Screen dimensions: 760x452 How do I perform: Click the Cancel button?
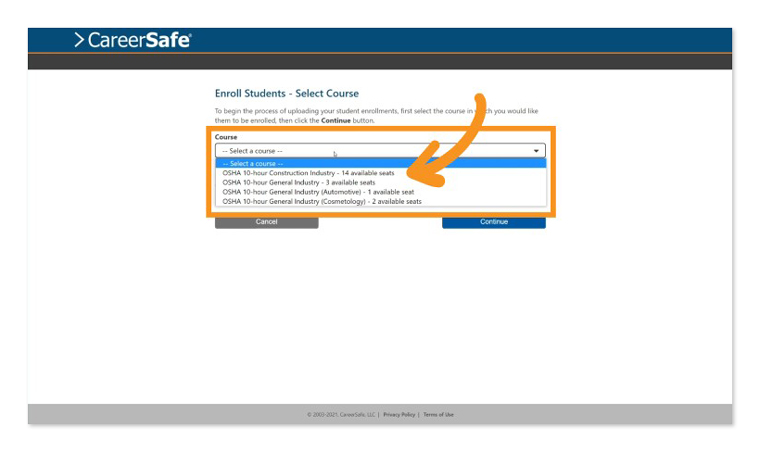(267, 222)
